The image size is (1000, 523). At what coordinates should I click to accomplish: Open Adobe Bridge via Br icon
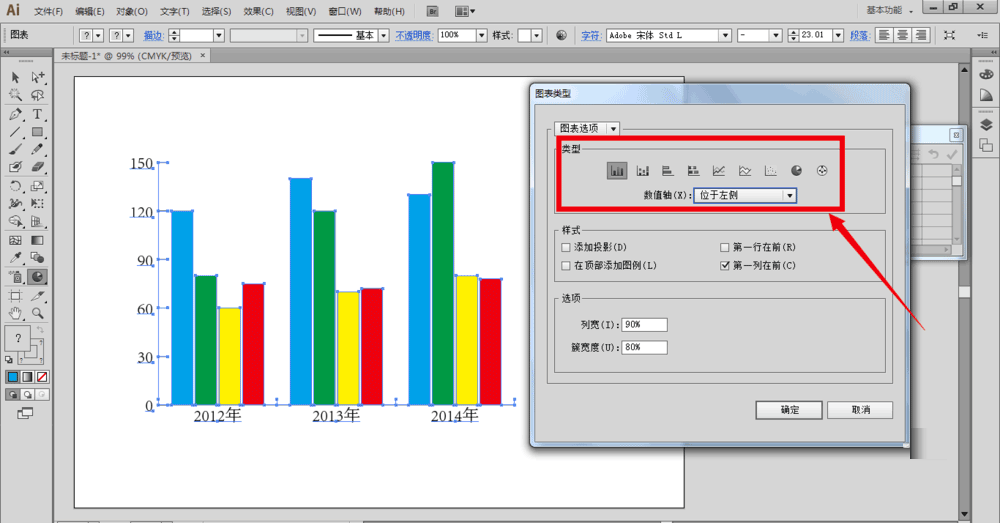point(432,11)
